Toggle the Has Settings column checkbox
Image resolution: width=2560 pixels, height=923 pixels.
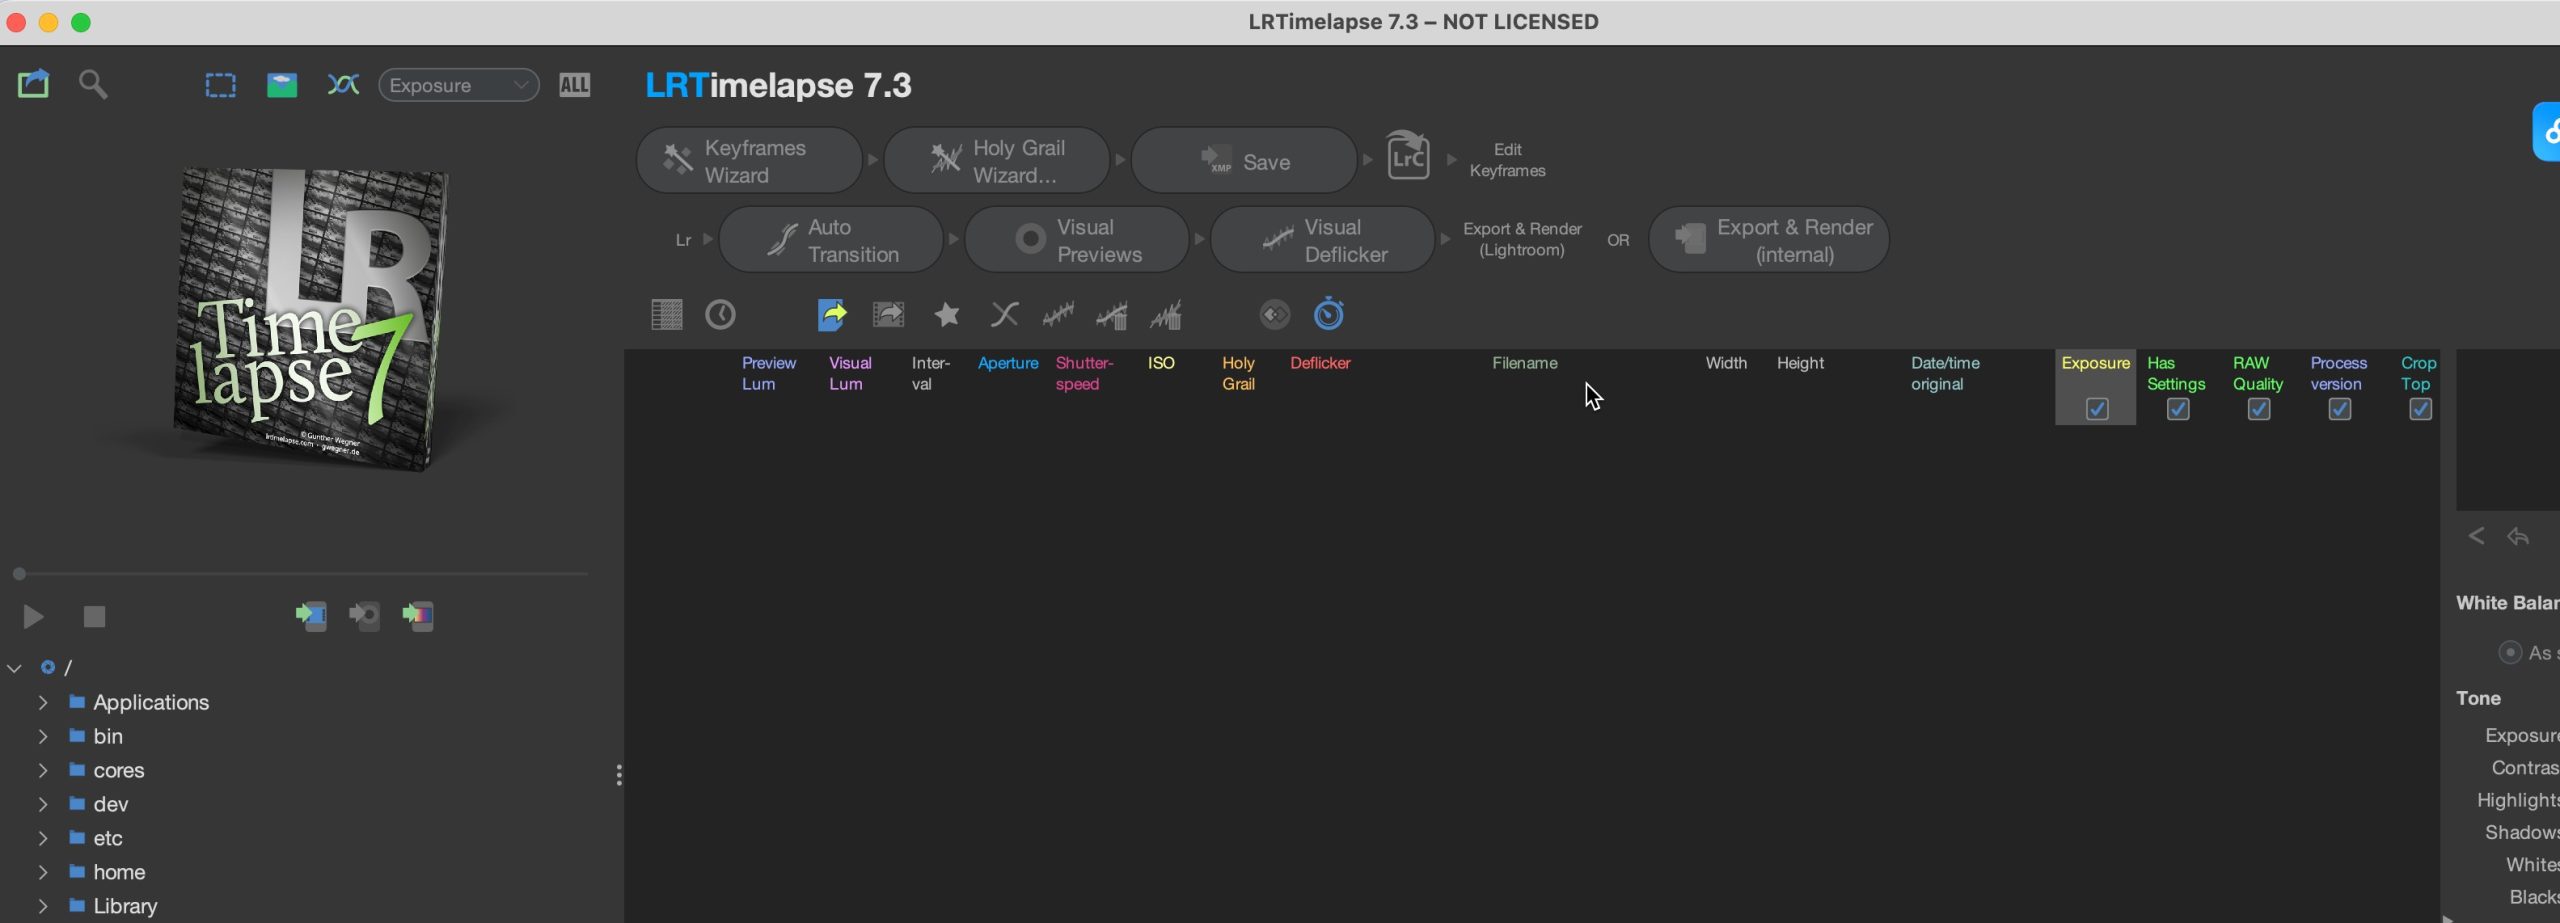pyautogui.click(x=2178, y=409)
